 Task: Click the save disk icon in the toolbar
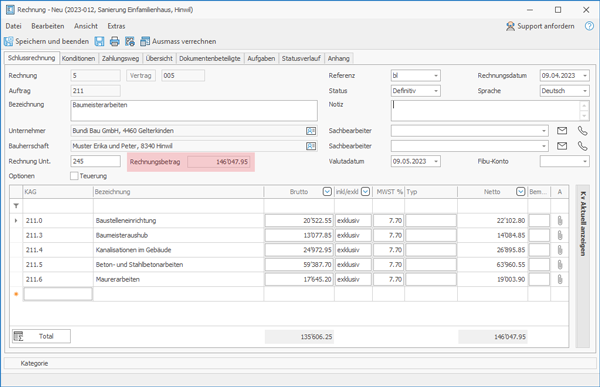click(99, 41)
